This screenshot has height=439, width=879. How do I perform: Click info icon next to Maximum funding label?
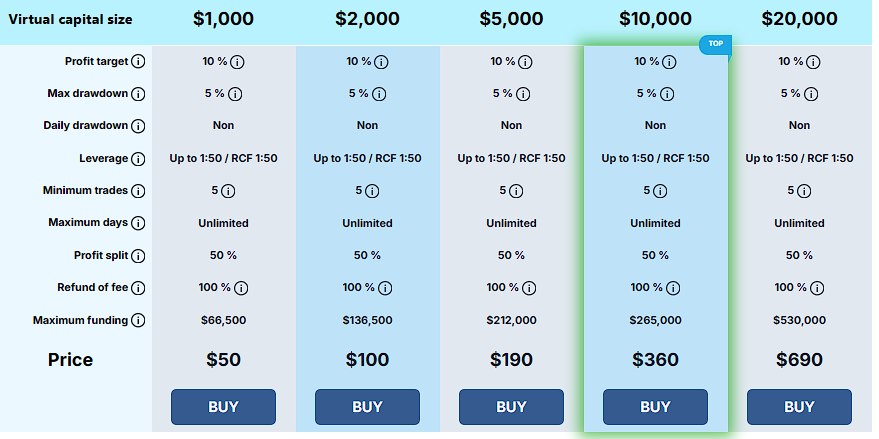coord(138,321)
